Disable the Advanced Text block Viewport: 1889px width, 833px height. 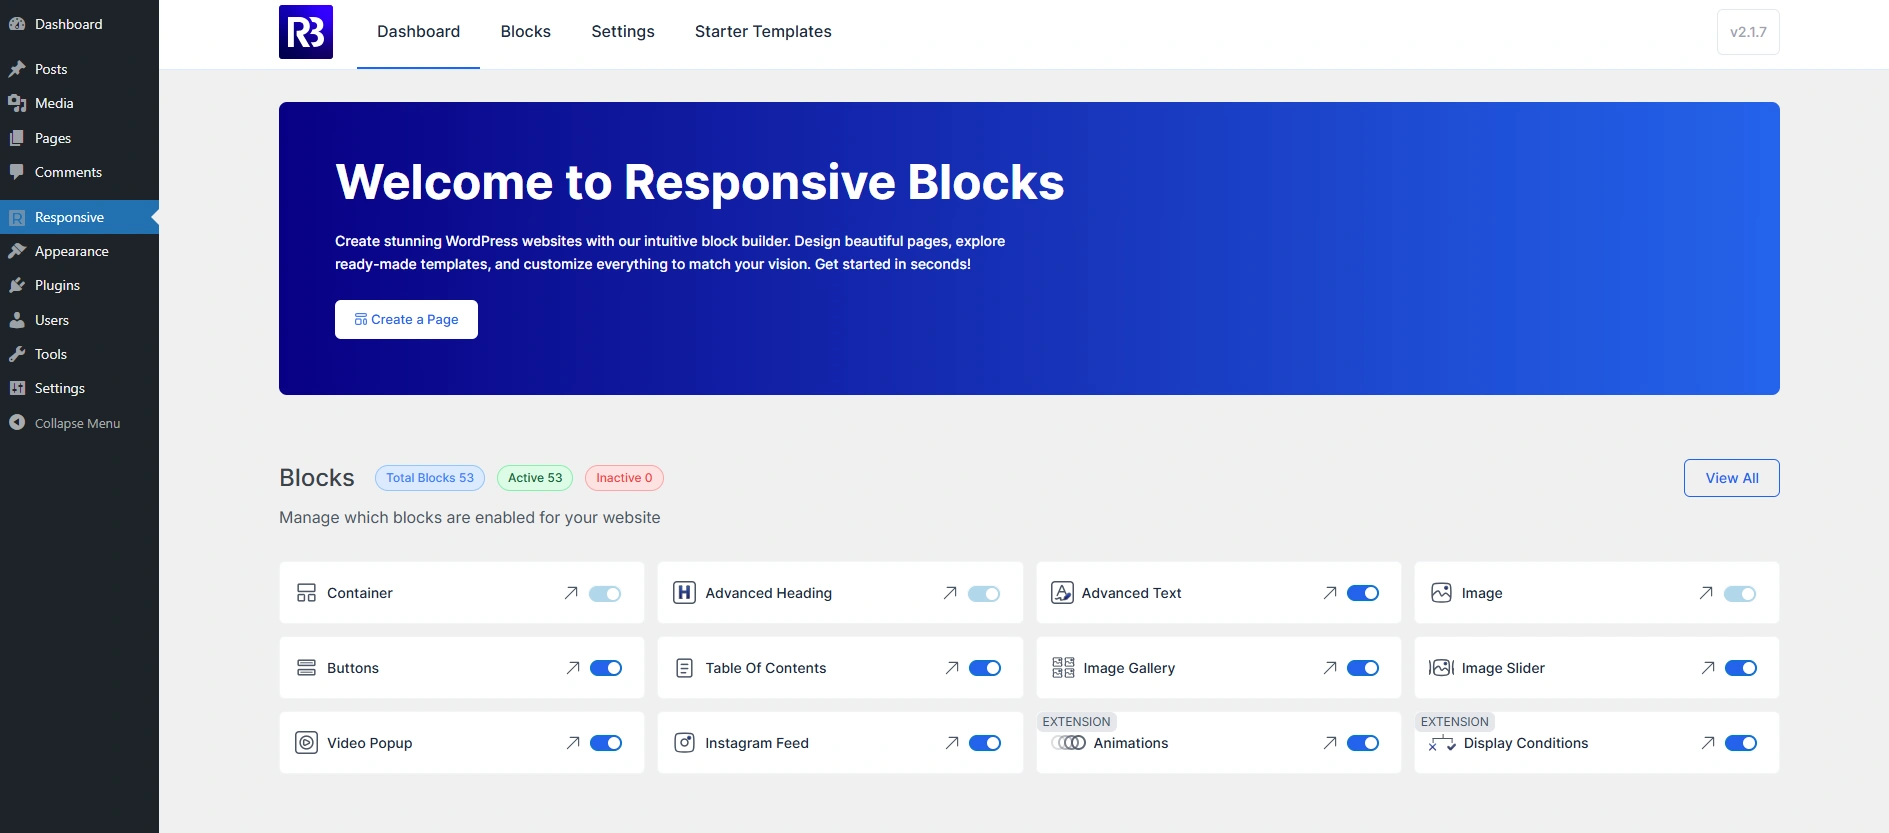(1363, 593)
